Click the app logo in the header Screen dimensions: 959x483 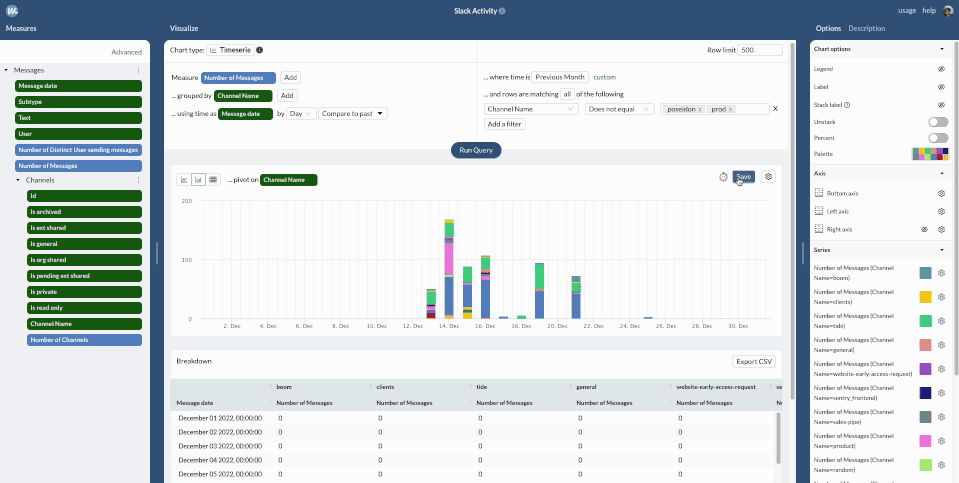12,11
